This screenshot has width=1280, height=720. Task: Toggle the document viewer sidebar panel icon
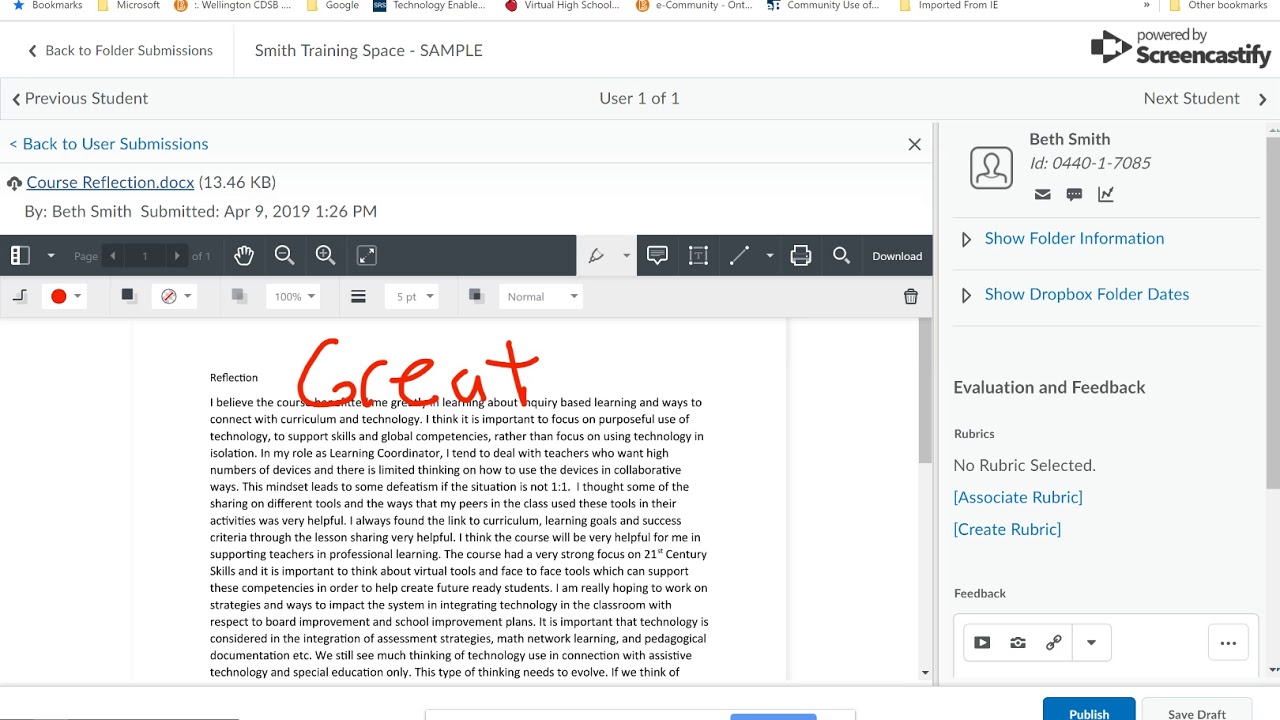pyautogui.click(x=20, y=256)
